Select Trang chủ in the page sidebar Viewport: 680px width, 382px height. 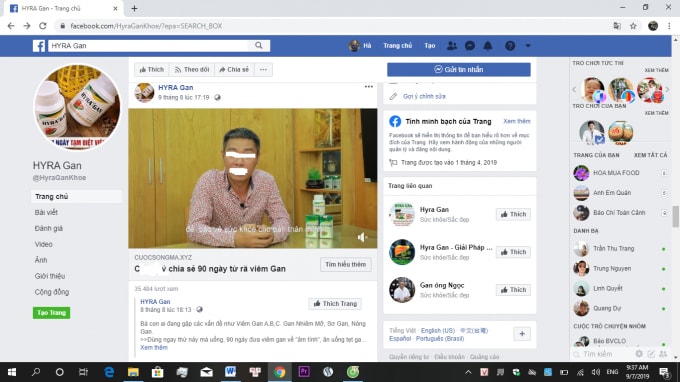tap(76, 196)
